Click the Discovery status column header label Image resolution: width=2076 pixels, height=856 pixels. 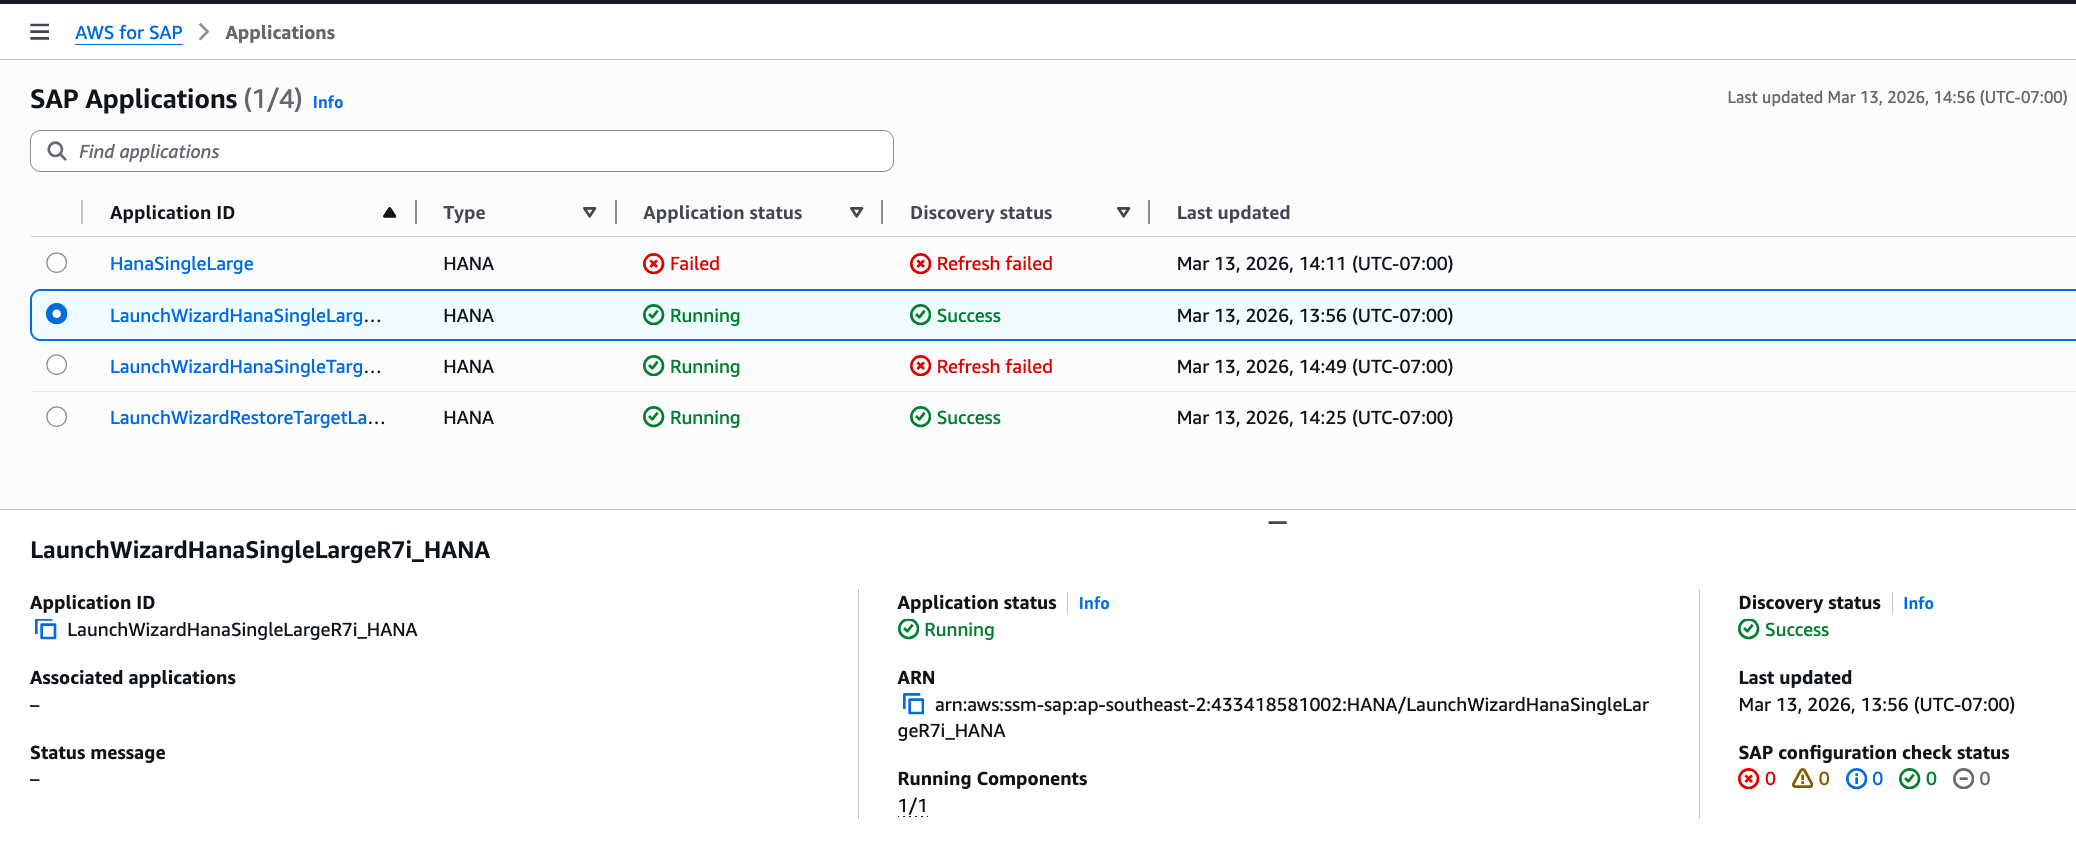[x=981, y=212]
